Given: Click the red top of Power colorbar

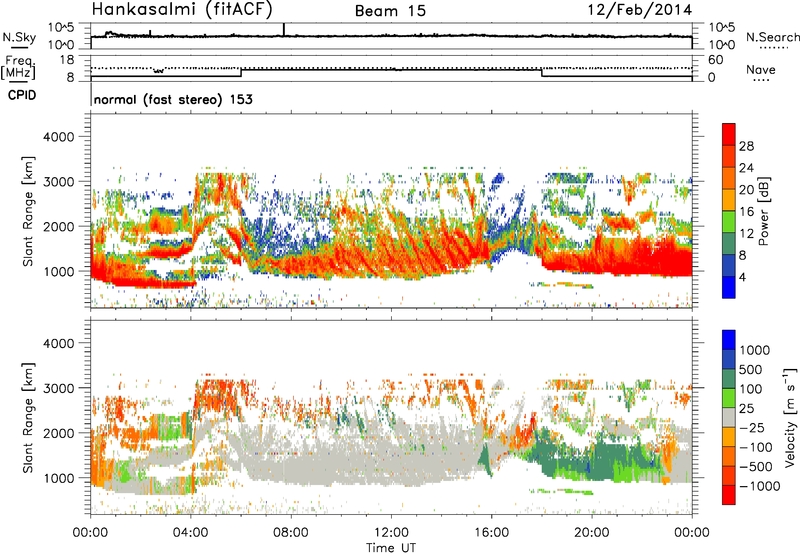Looking at the screenshot, I should (x=729, y=134).
